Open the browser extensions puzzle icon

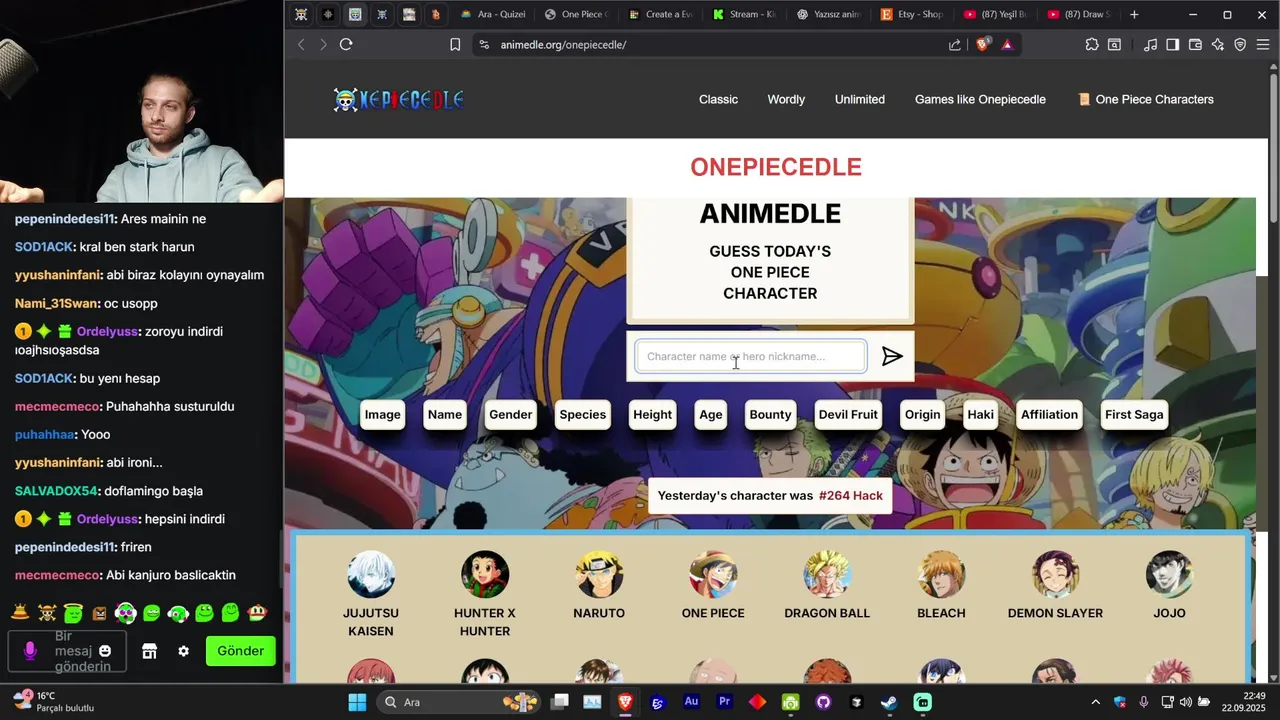[1092, 44]
